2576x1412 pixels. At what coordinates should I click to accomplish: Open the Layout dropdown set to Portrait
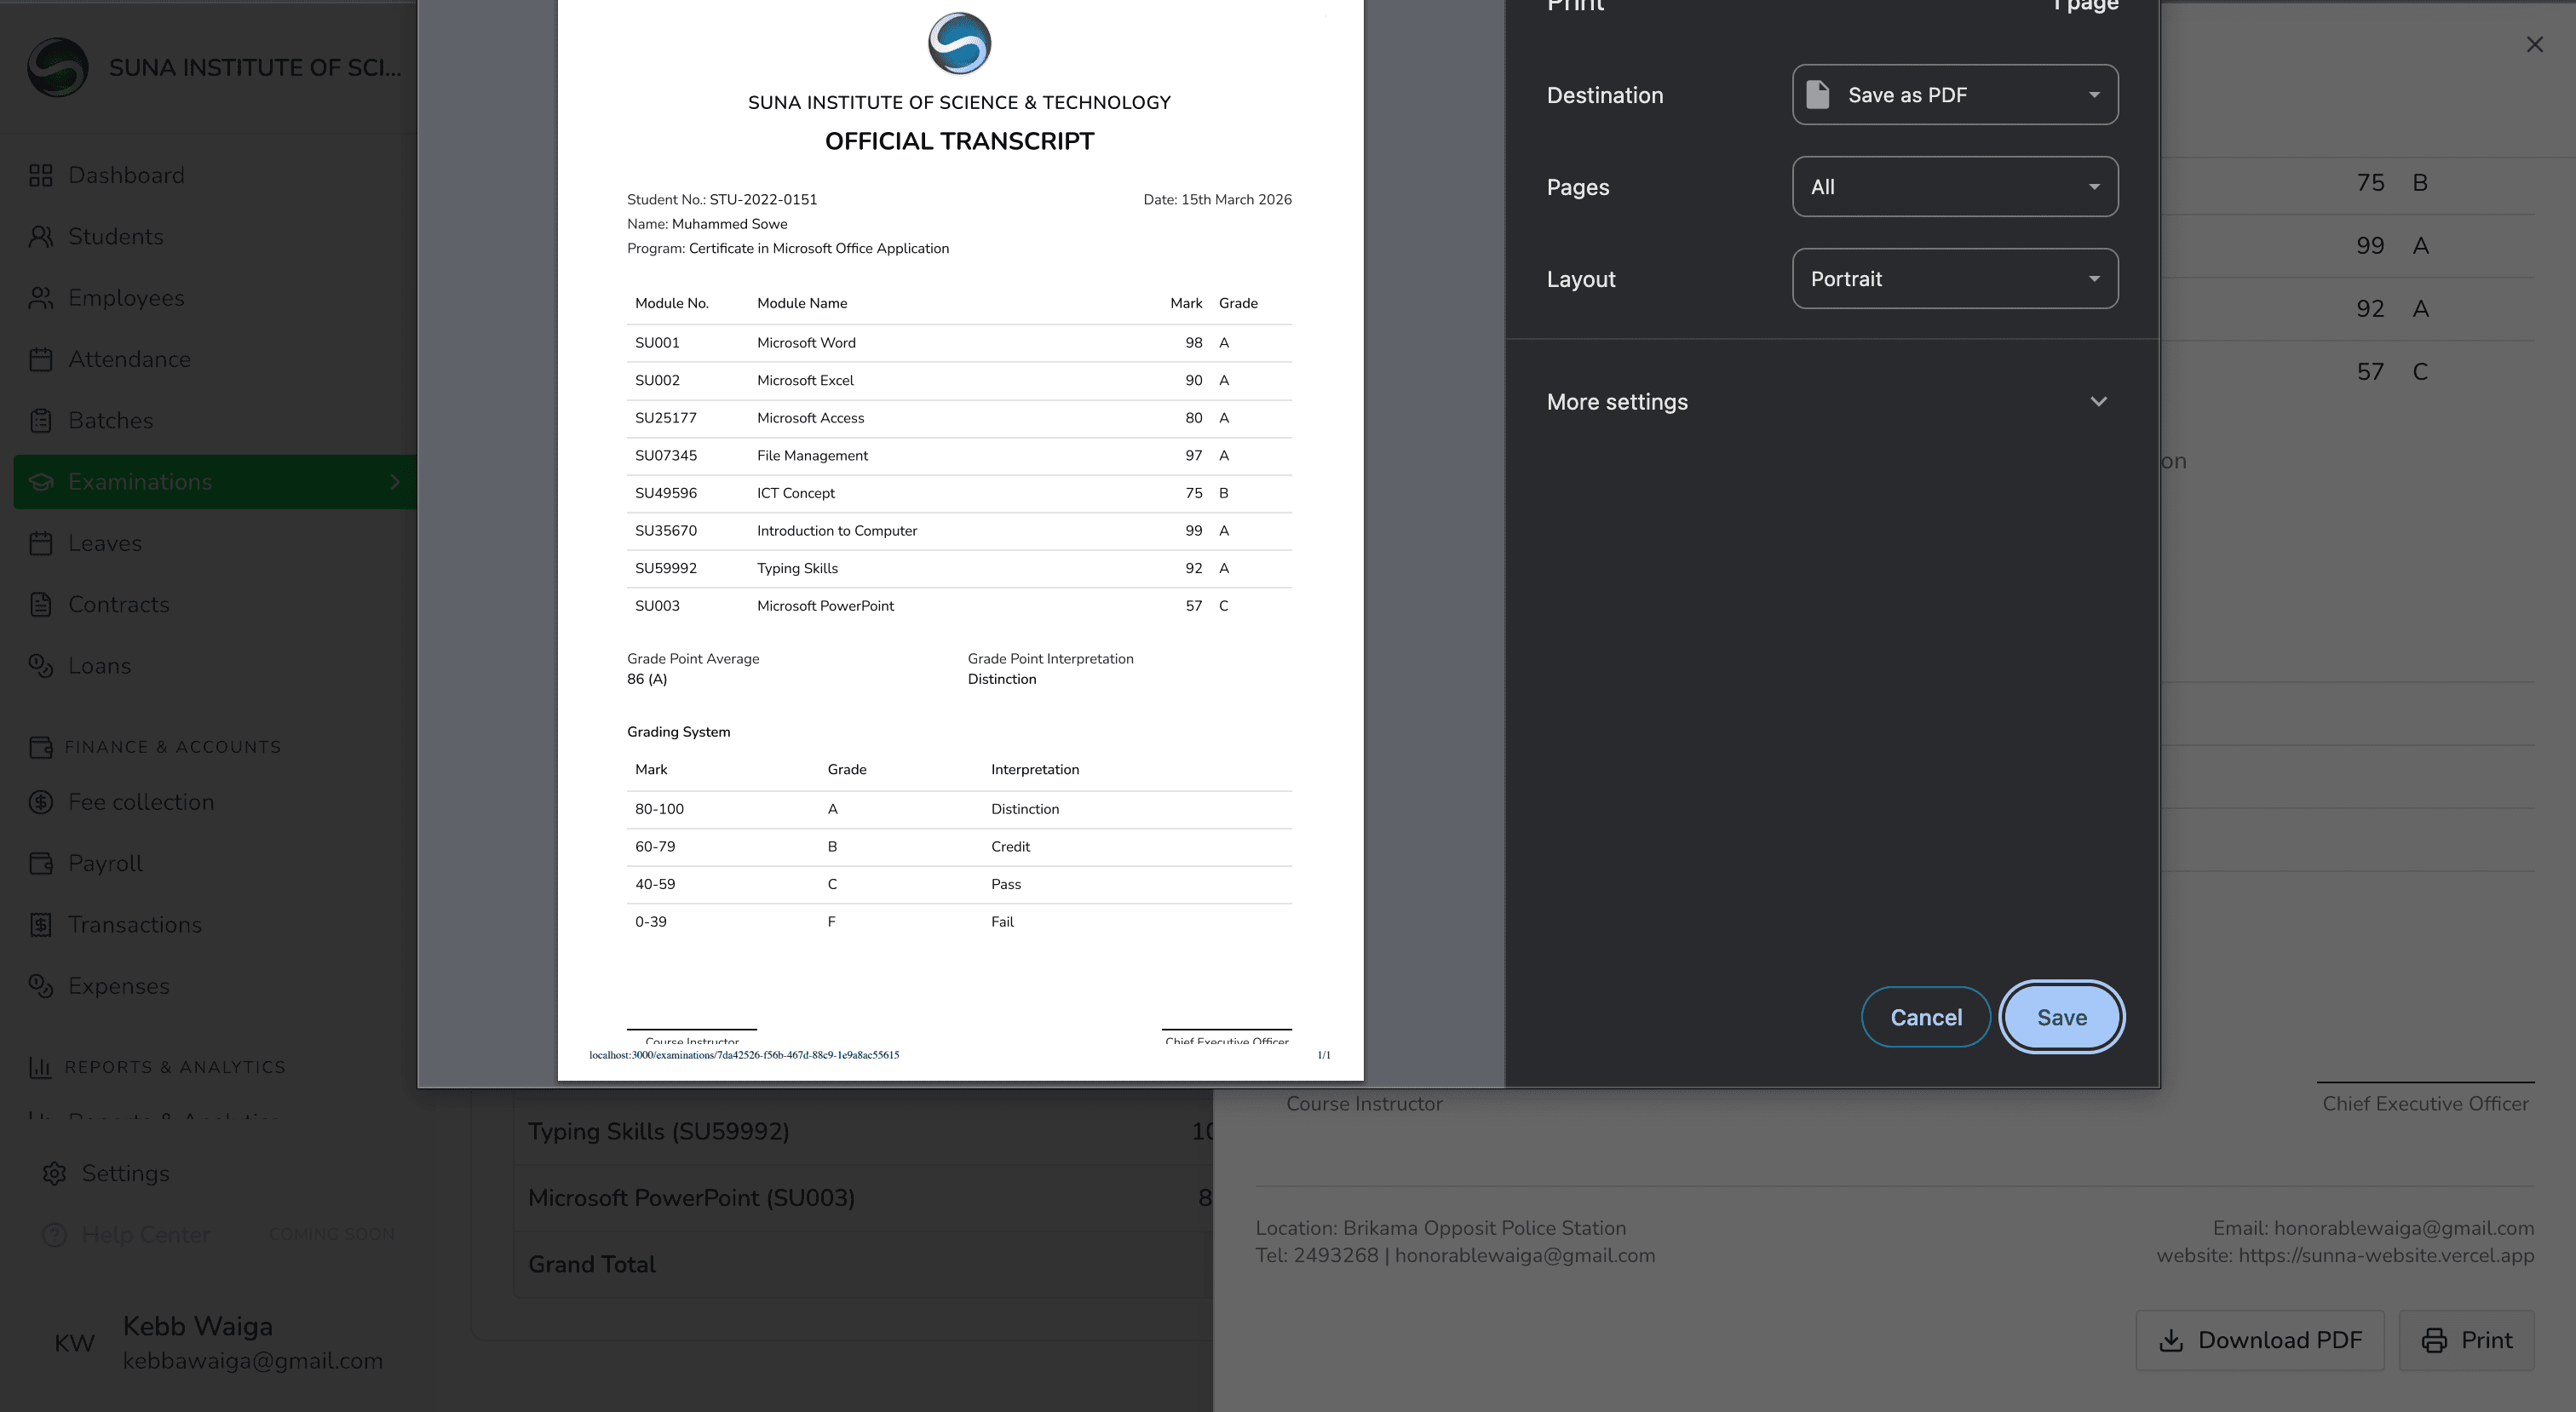tap(1954, 279)
